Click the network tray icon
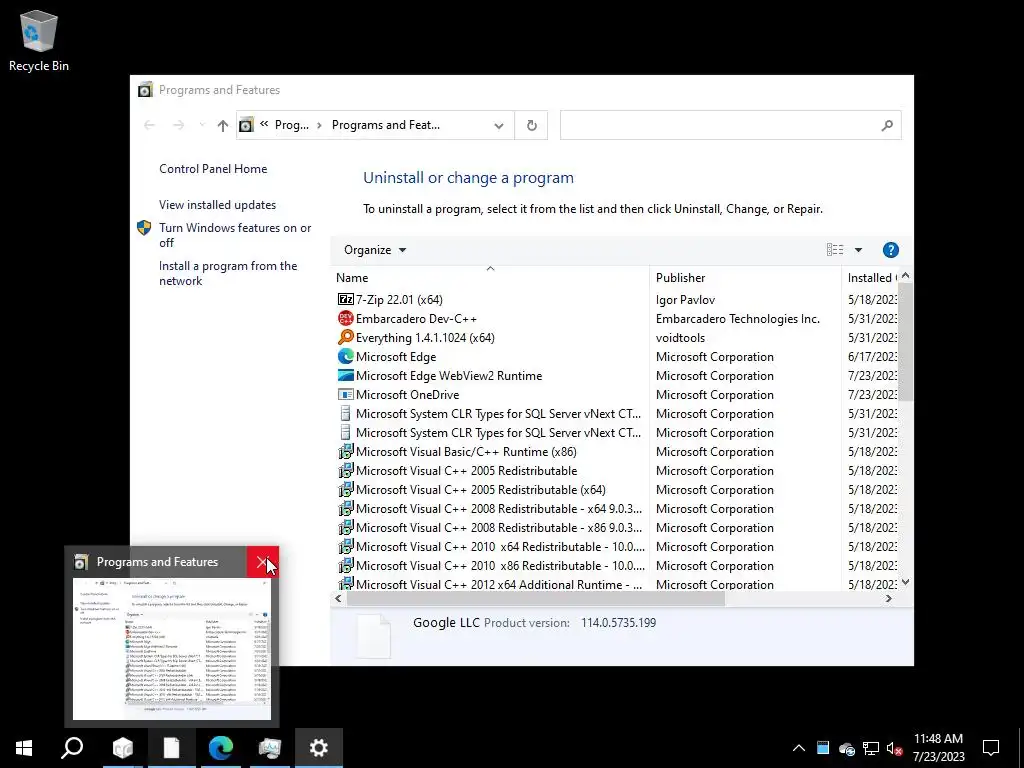 tap(871, 748)
